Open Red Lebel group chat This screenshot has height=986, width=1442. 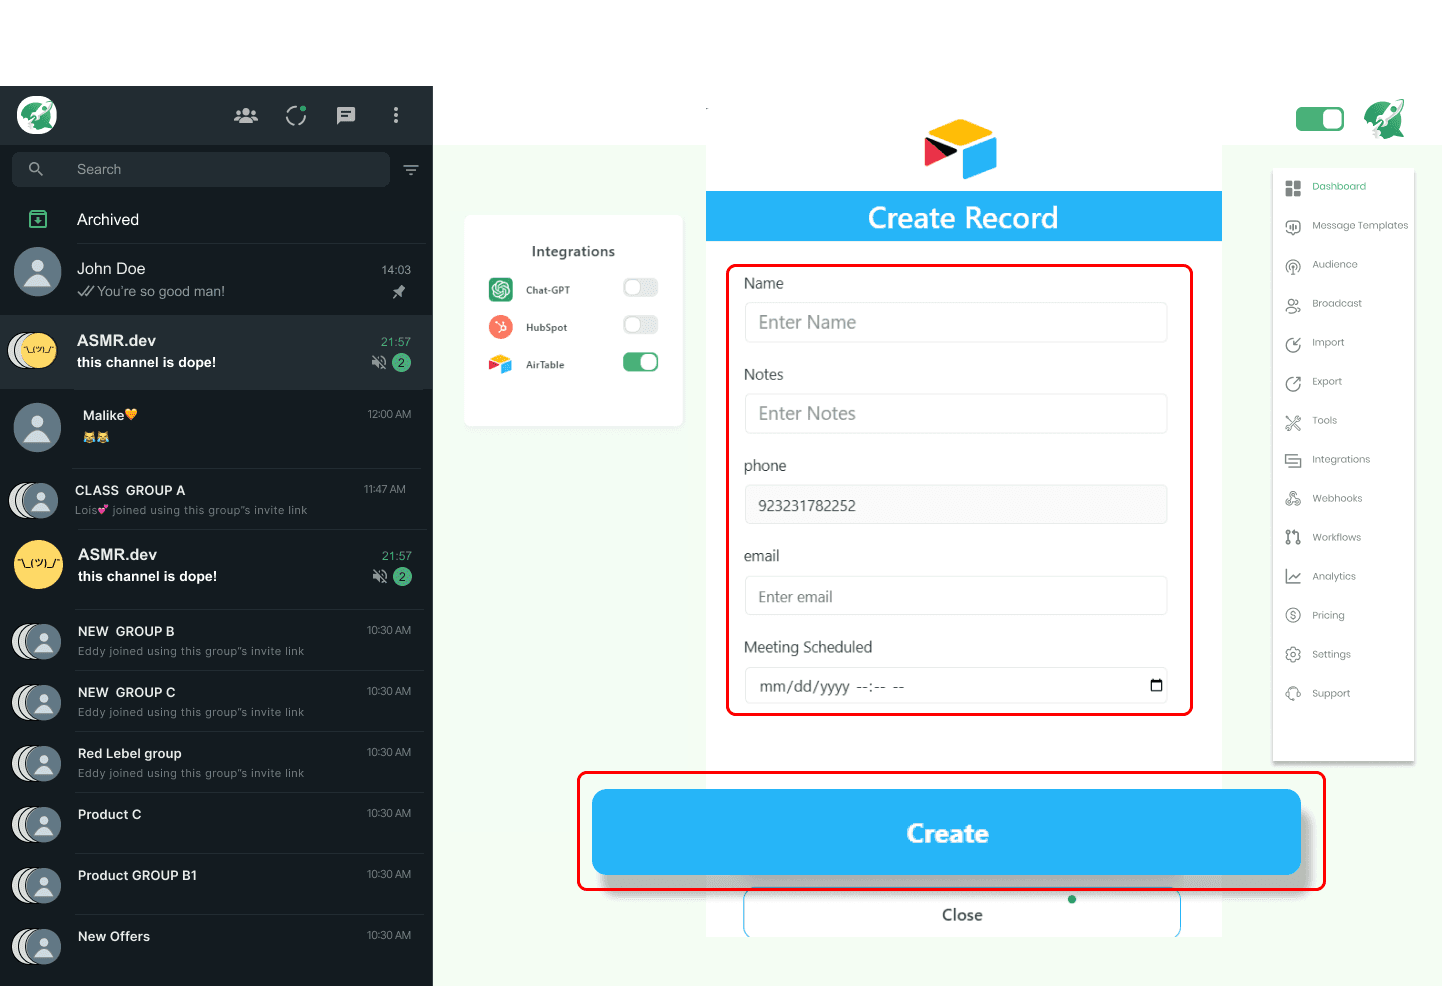pos(216,762)
